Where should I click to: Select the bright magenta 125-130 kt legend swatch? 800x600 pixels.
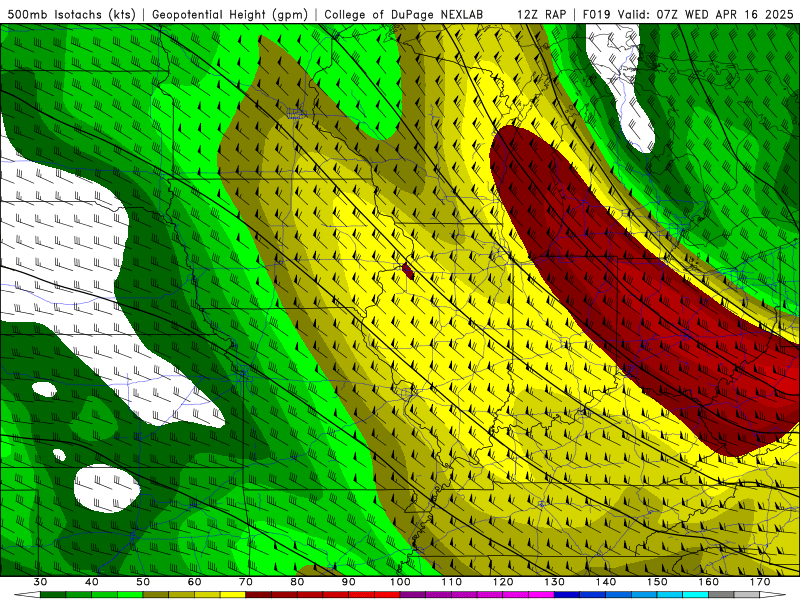coord(541,594)
